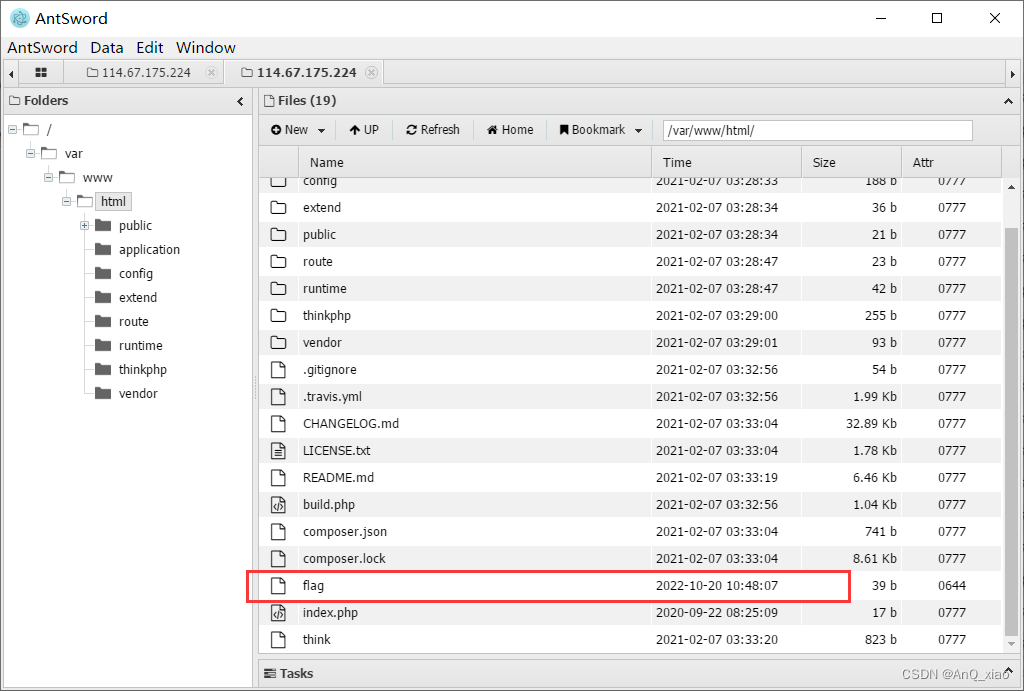Click the Tasks panel header
Viewport: 1024px width, 691px height.
coord(639,673)
